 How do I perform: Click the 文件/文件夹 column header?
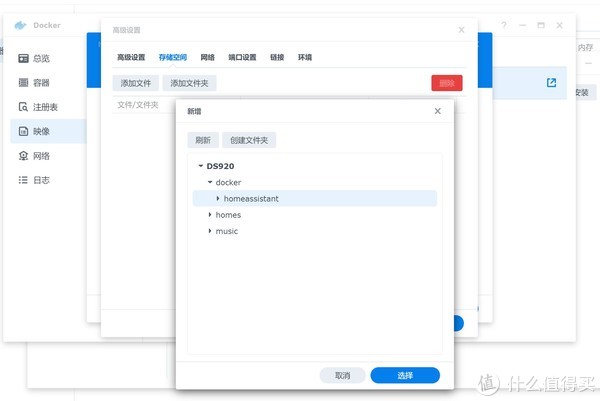[x=138, y=104]
